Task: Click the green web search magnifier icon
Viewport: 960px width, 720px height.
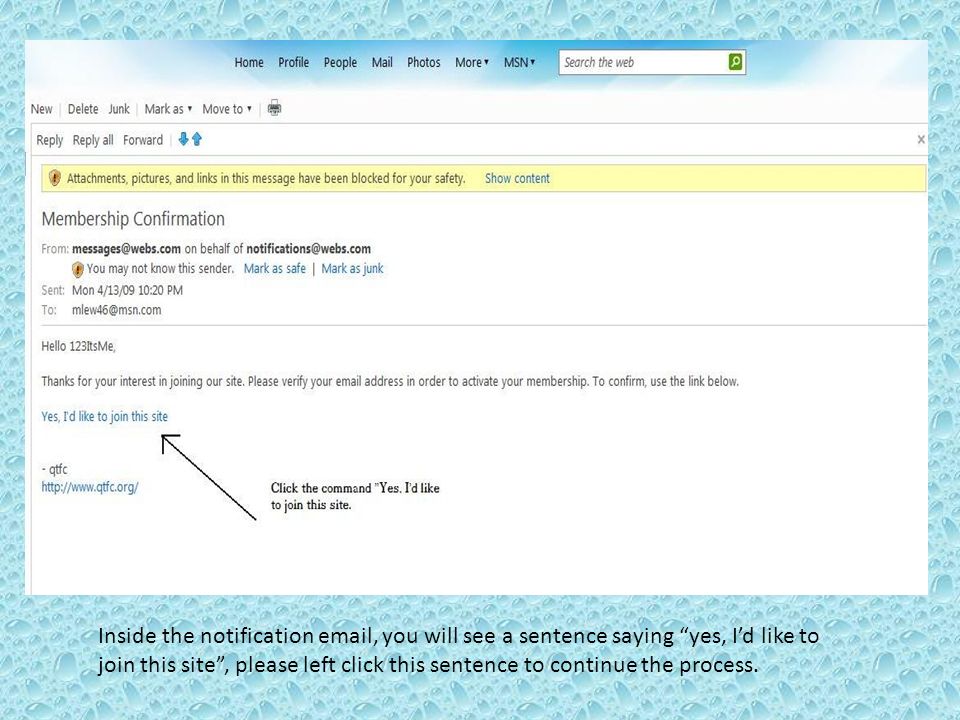Action: pyautogui.click(x=735, y=62)
